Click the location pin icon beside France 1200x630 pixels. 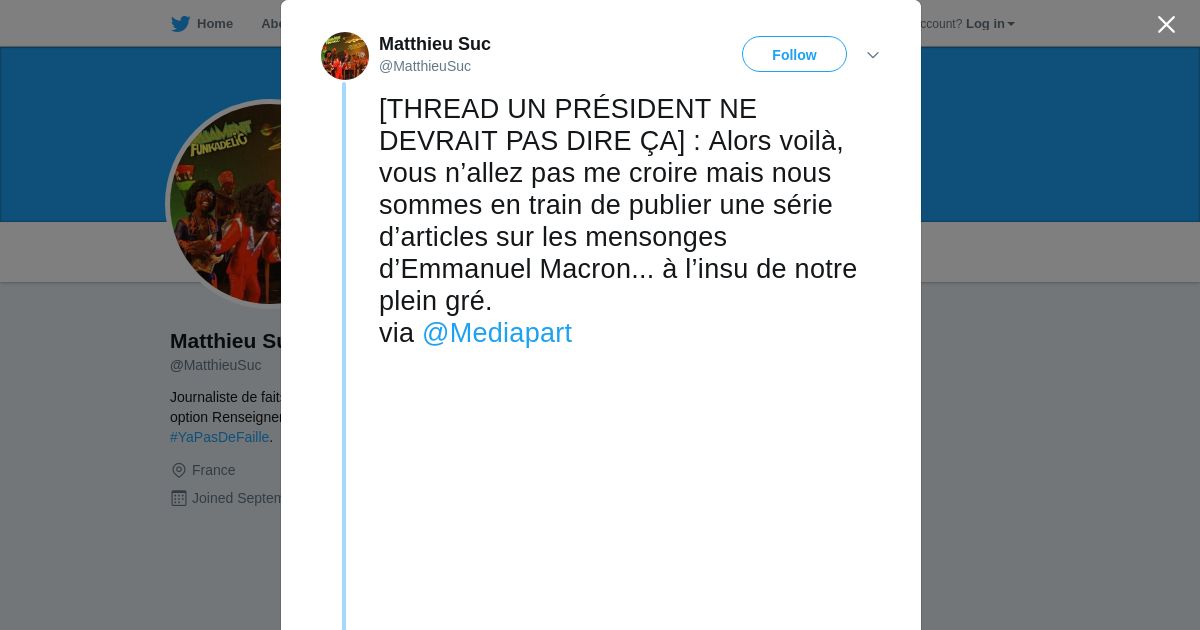click(179, 470)
